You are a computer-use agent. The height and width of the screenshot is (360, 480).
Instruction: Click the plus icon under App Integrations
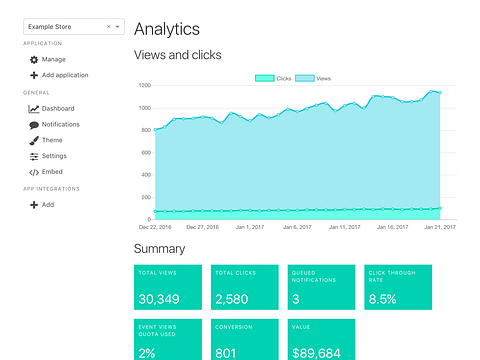click(x=34, y=205)
